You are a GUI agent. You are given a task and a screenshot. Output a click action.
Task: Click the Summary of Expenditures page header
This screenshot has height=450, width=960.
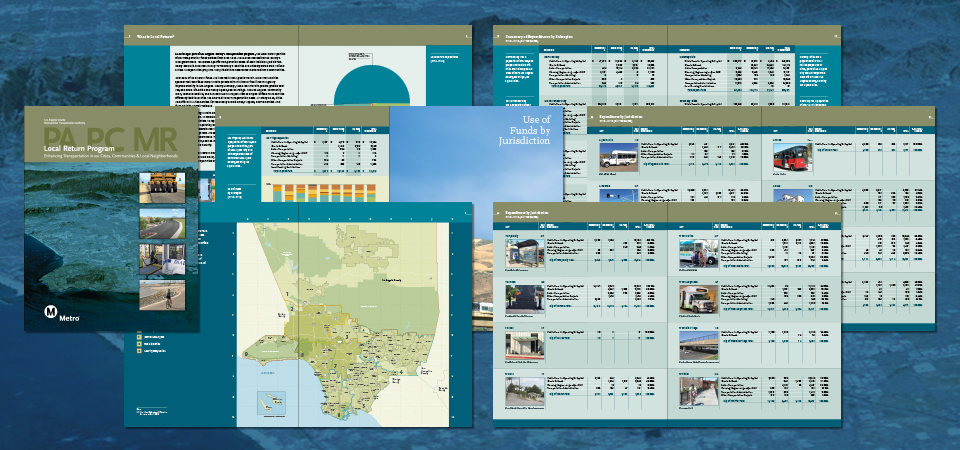coord(560,36)
